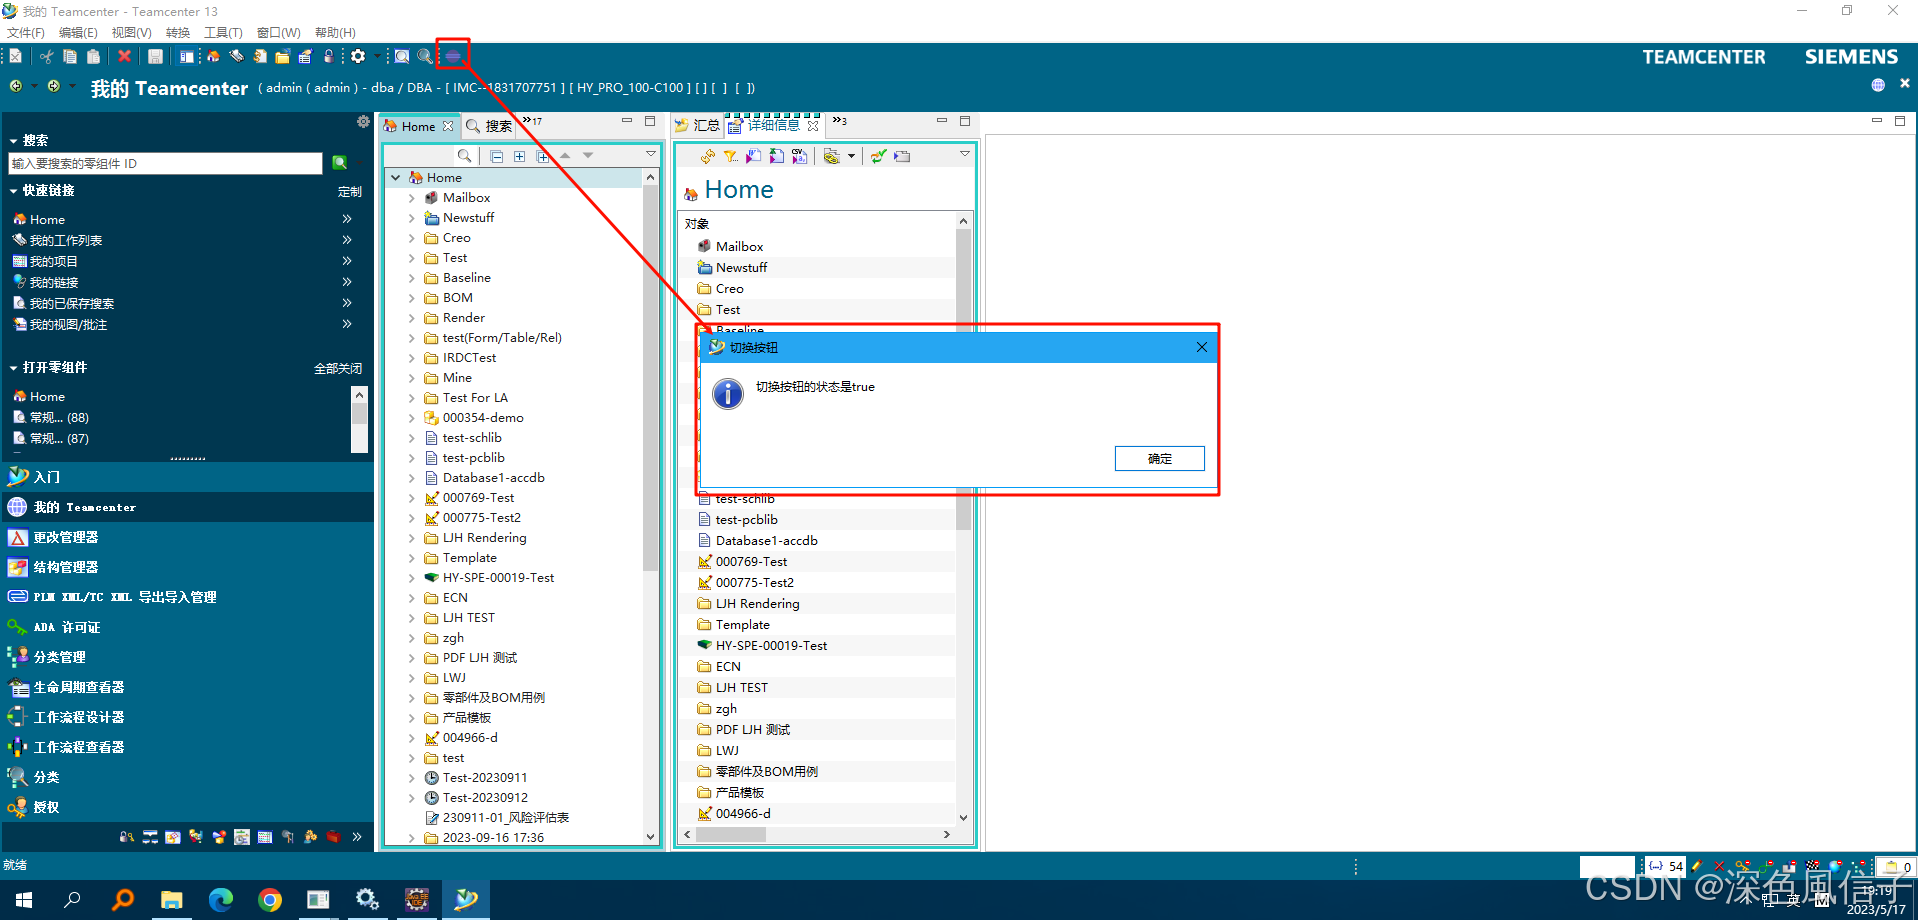Click the home folder icon in the main toolbar
The height and width of the screenshot is (920, 1918).
pos(213,57)
